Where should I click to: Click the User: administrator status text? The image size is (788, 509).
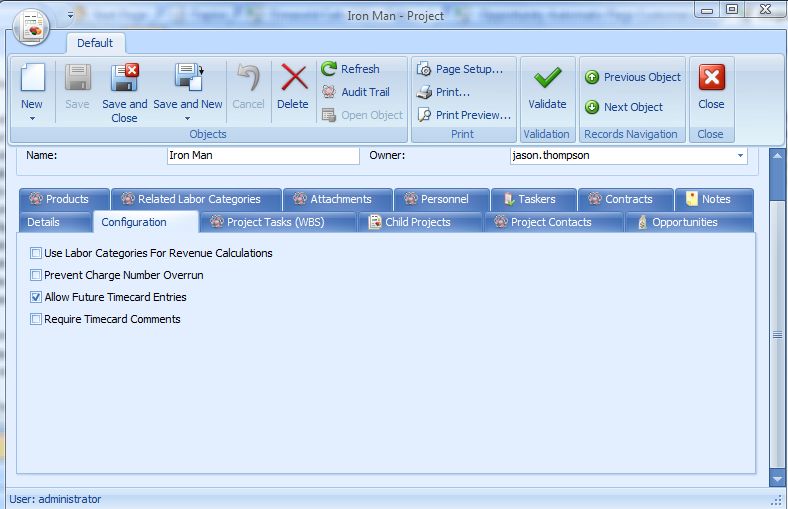coord(55,499)
